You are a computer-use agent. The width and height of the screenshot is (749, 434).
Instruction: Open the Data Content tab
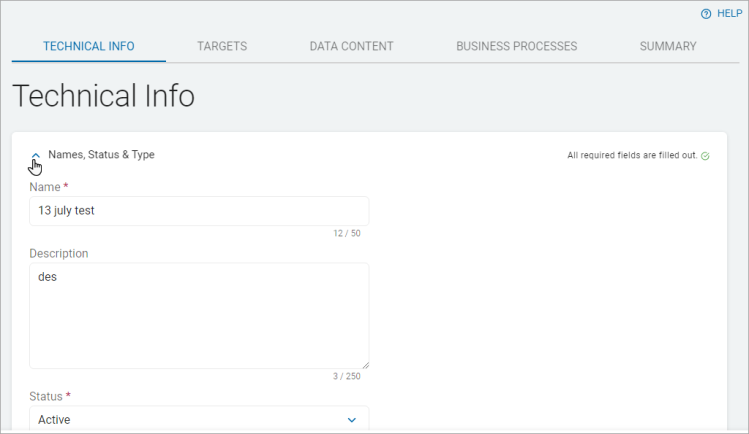point(351,46)
